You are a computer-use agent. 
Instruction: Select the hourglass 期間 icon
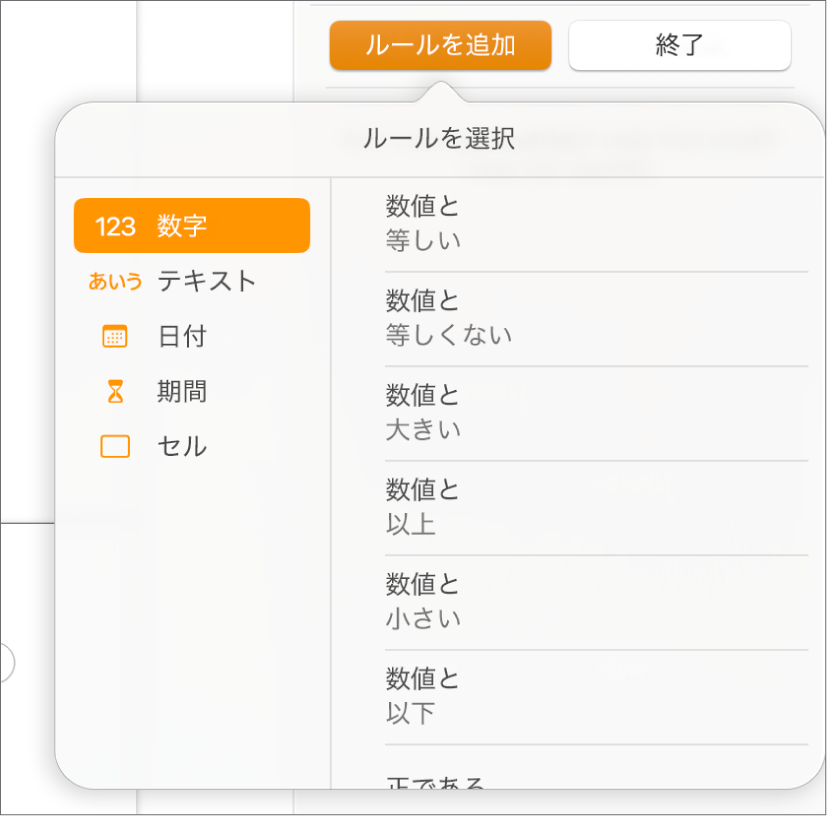(x=114, y=391)
